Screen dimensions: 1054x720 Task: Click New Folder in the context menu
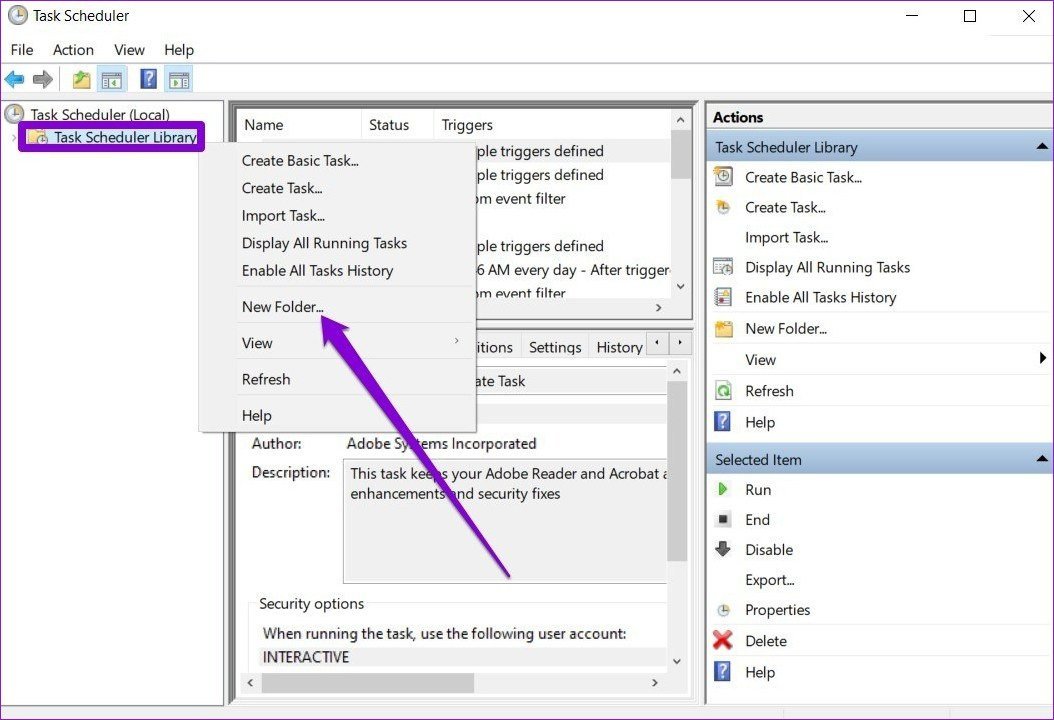pyautogui.click(x=283, y=307)
